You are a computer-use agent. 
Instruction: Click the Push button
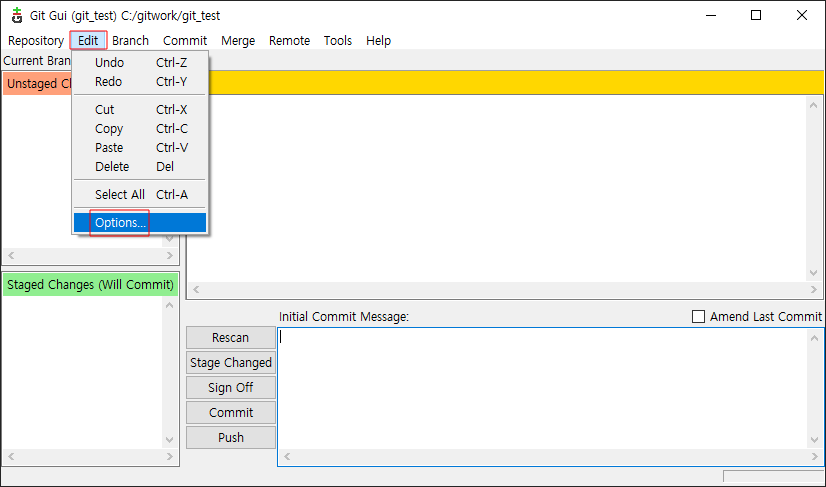(x=231, y=437)
